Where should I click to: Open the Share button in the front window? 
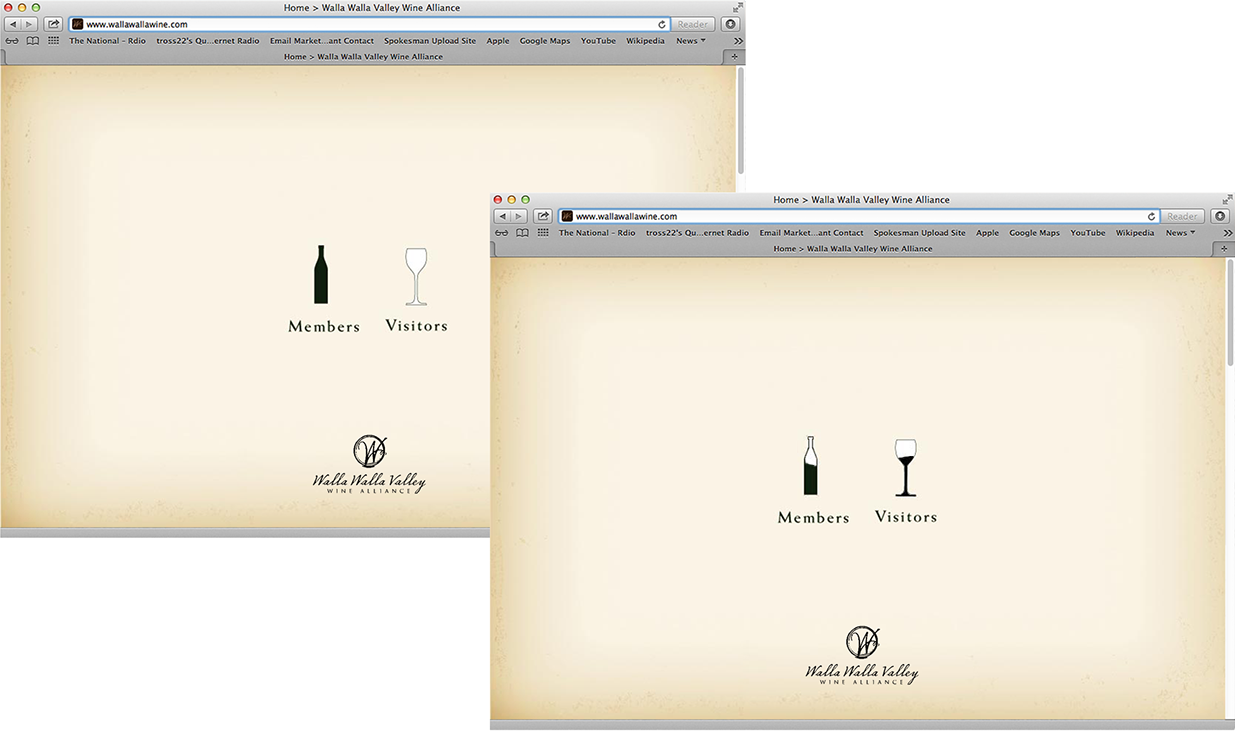coord(543,216)
